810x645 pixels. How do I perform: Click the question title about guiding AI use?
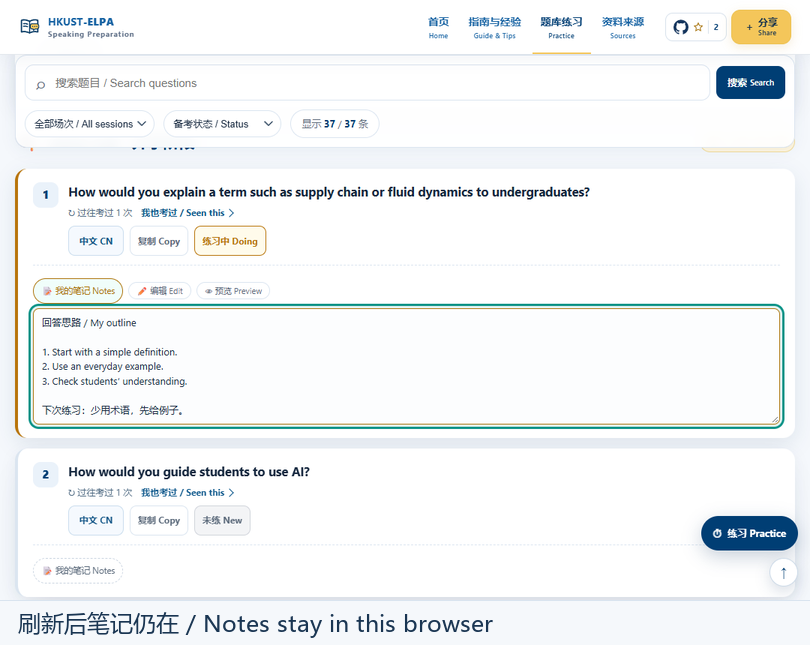pos(189,472)
